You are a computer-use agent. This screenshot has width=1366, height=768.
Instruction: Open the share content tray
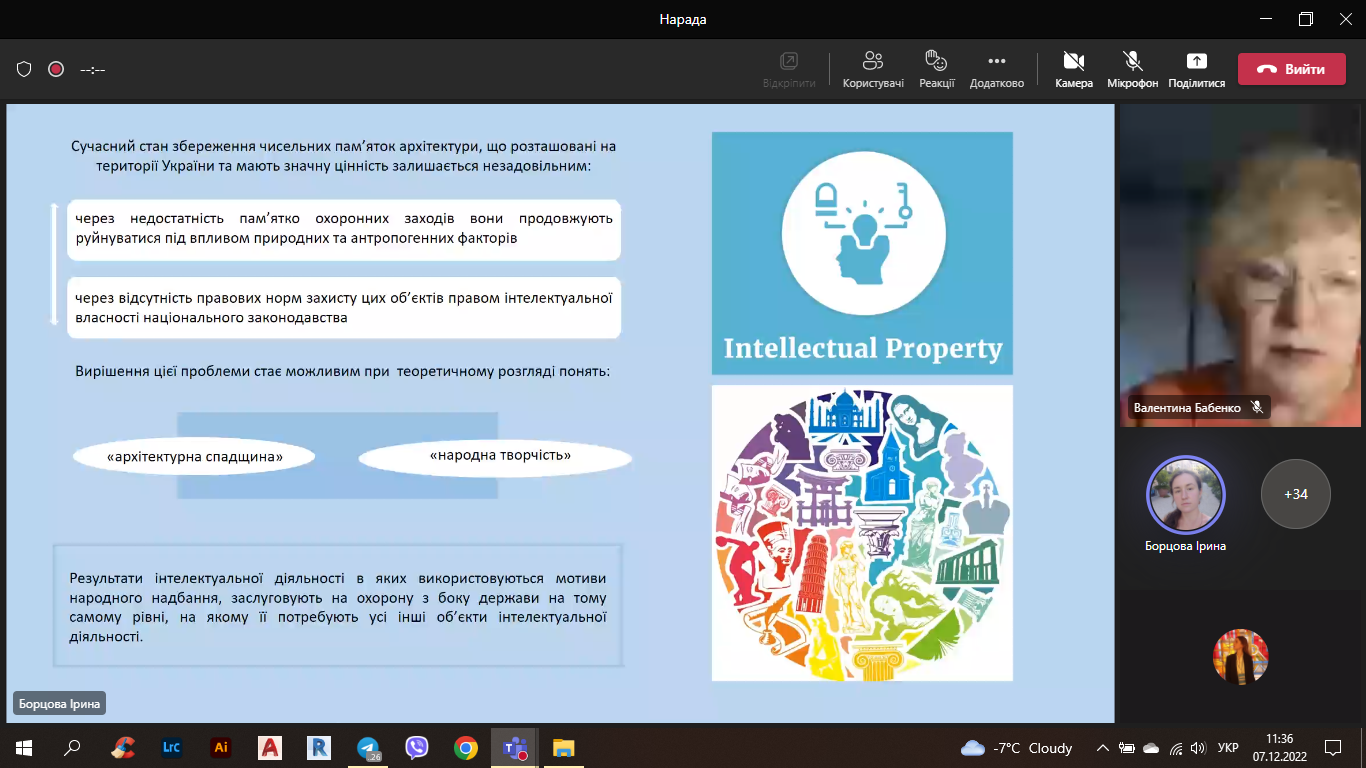click(1196, 69)
